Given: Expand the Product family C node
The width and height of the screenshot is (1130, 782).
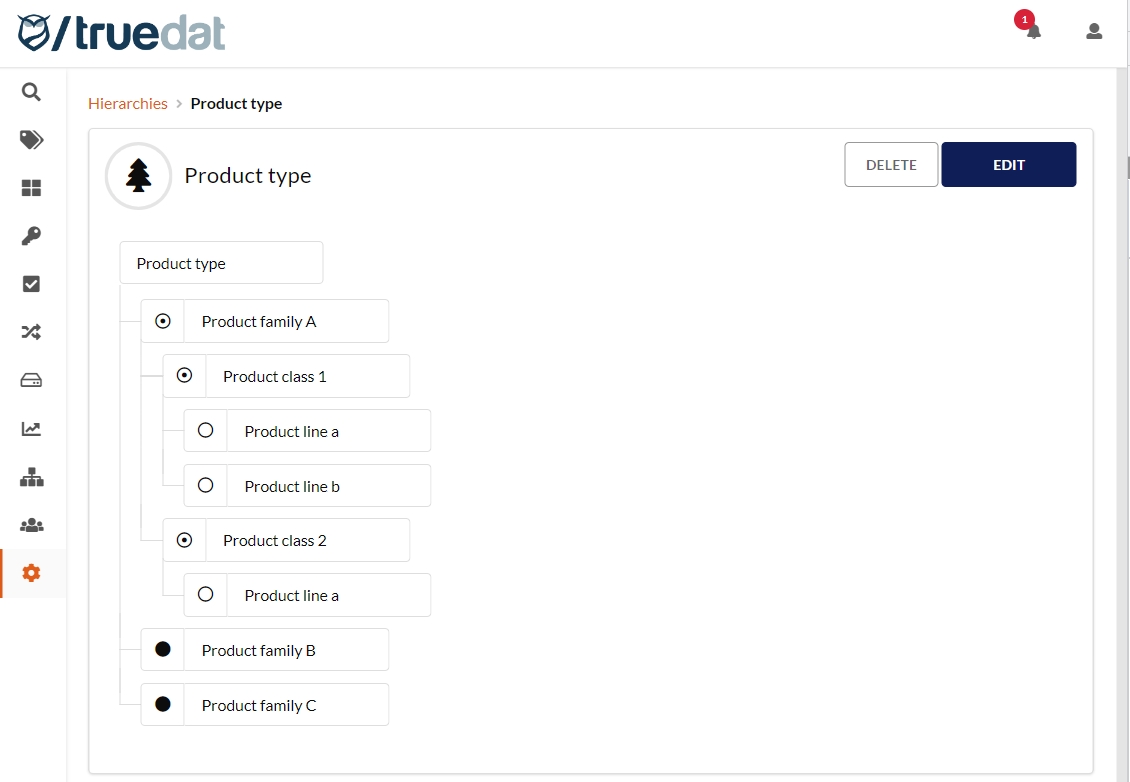Looking at the screenshot, I should click(163, 705).
